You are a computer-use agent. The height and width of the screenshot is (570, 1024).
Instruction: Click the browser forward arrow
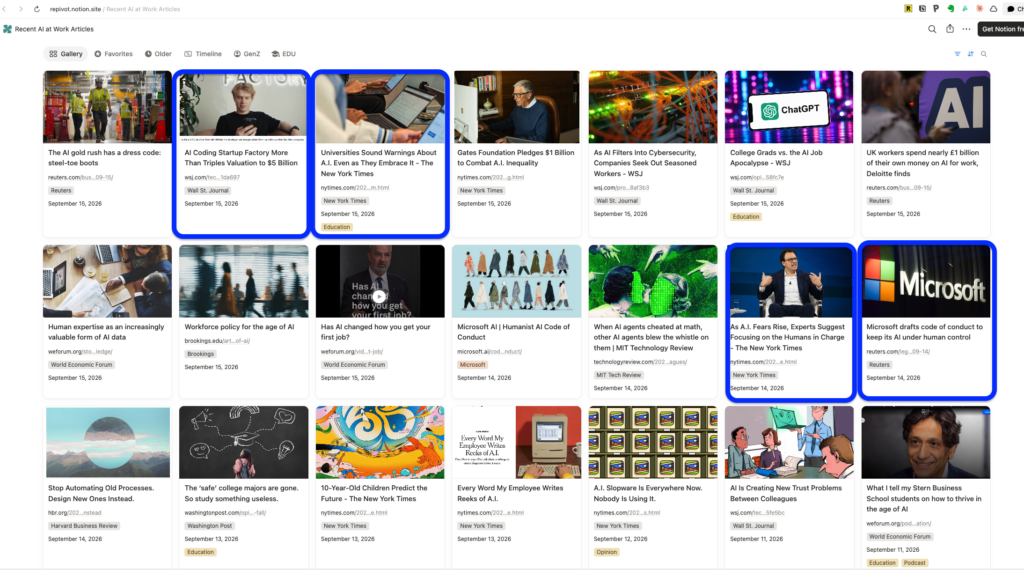(20, 9)
